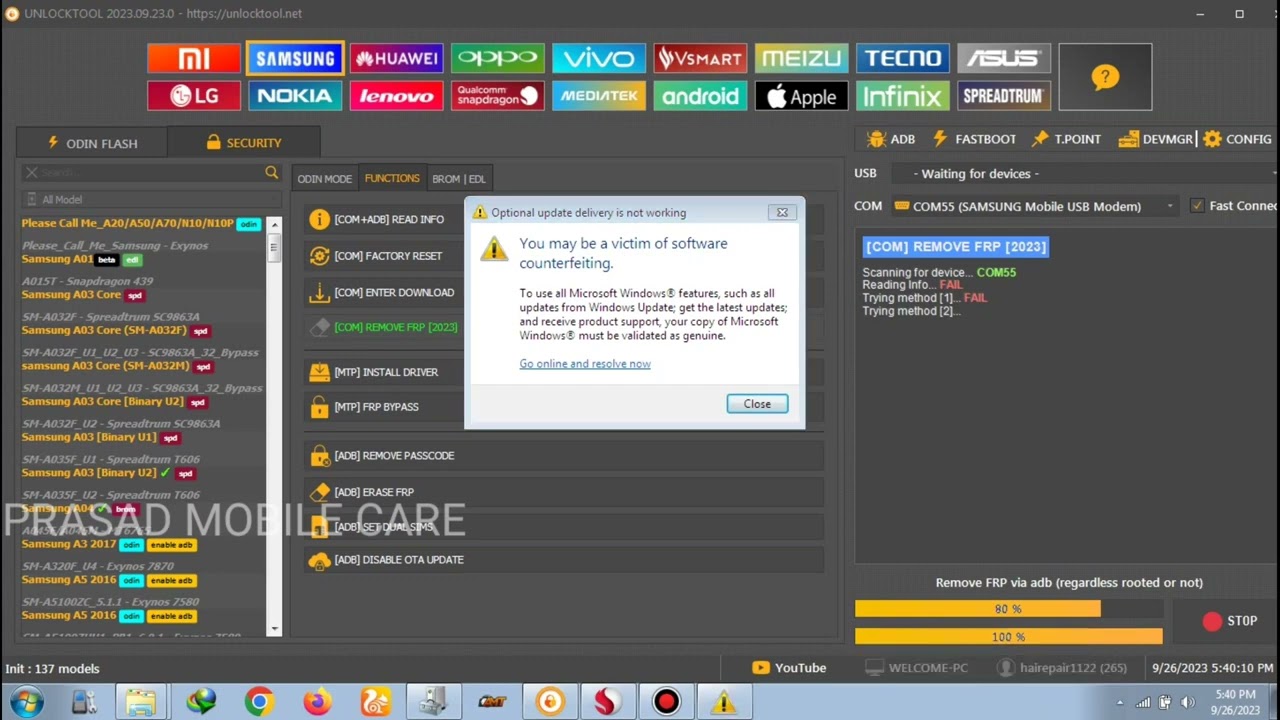This screenshot has width=1280, height=720.
Task: Choose the Infinix brand logo
Action: point(903,96)
